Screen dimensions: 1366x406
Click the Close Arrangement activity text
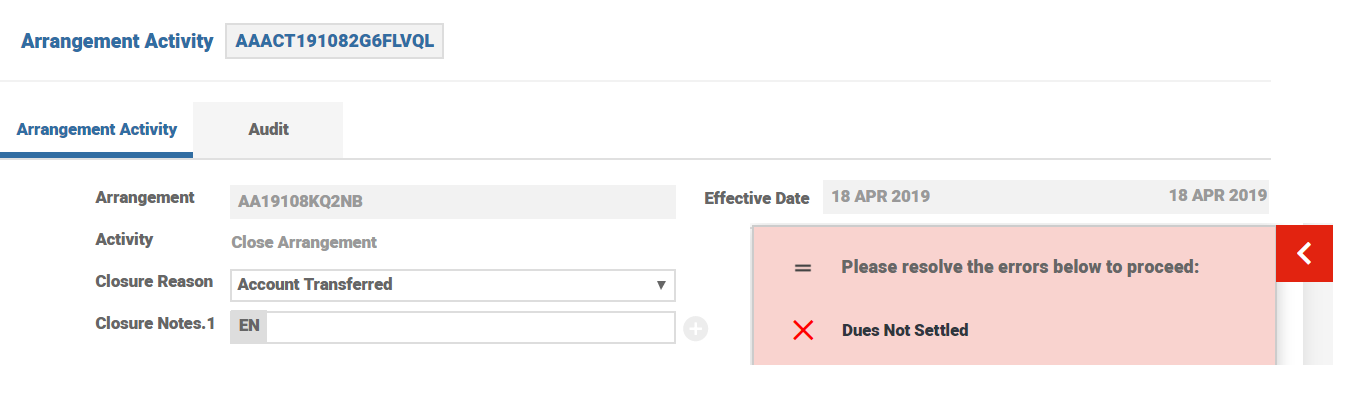click(x=304, y=242)
